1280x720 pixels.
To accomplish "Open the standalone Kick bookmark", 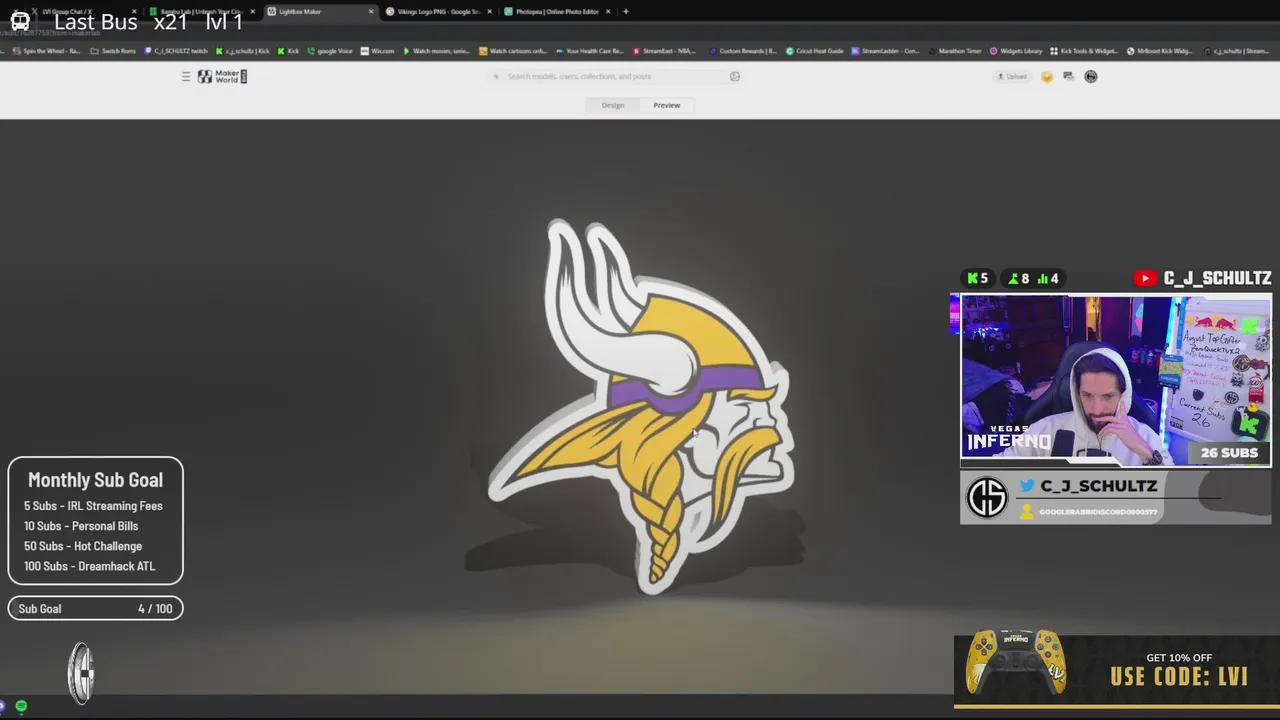I will [x=289, y=51].
